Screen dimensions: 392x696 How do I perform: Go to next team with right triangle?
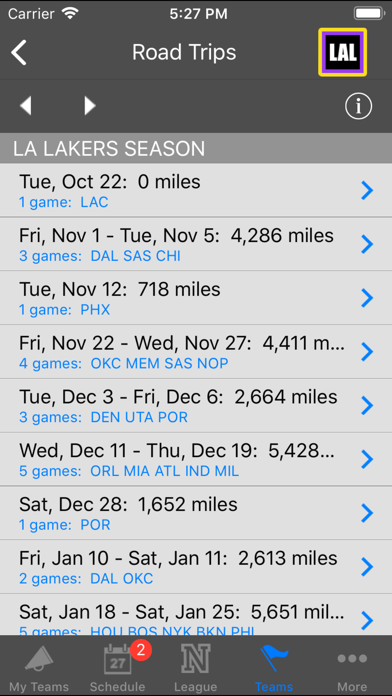click(90, 106)
